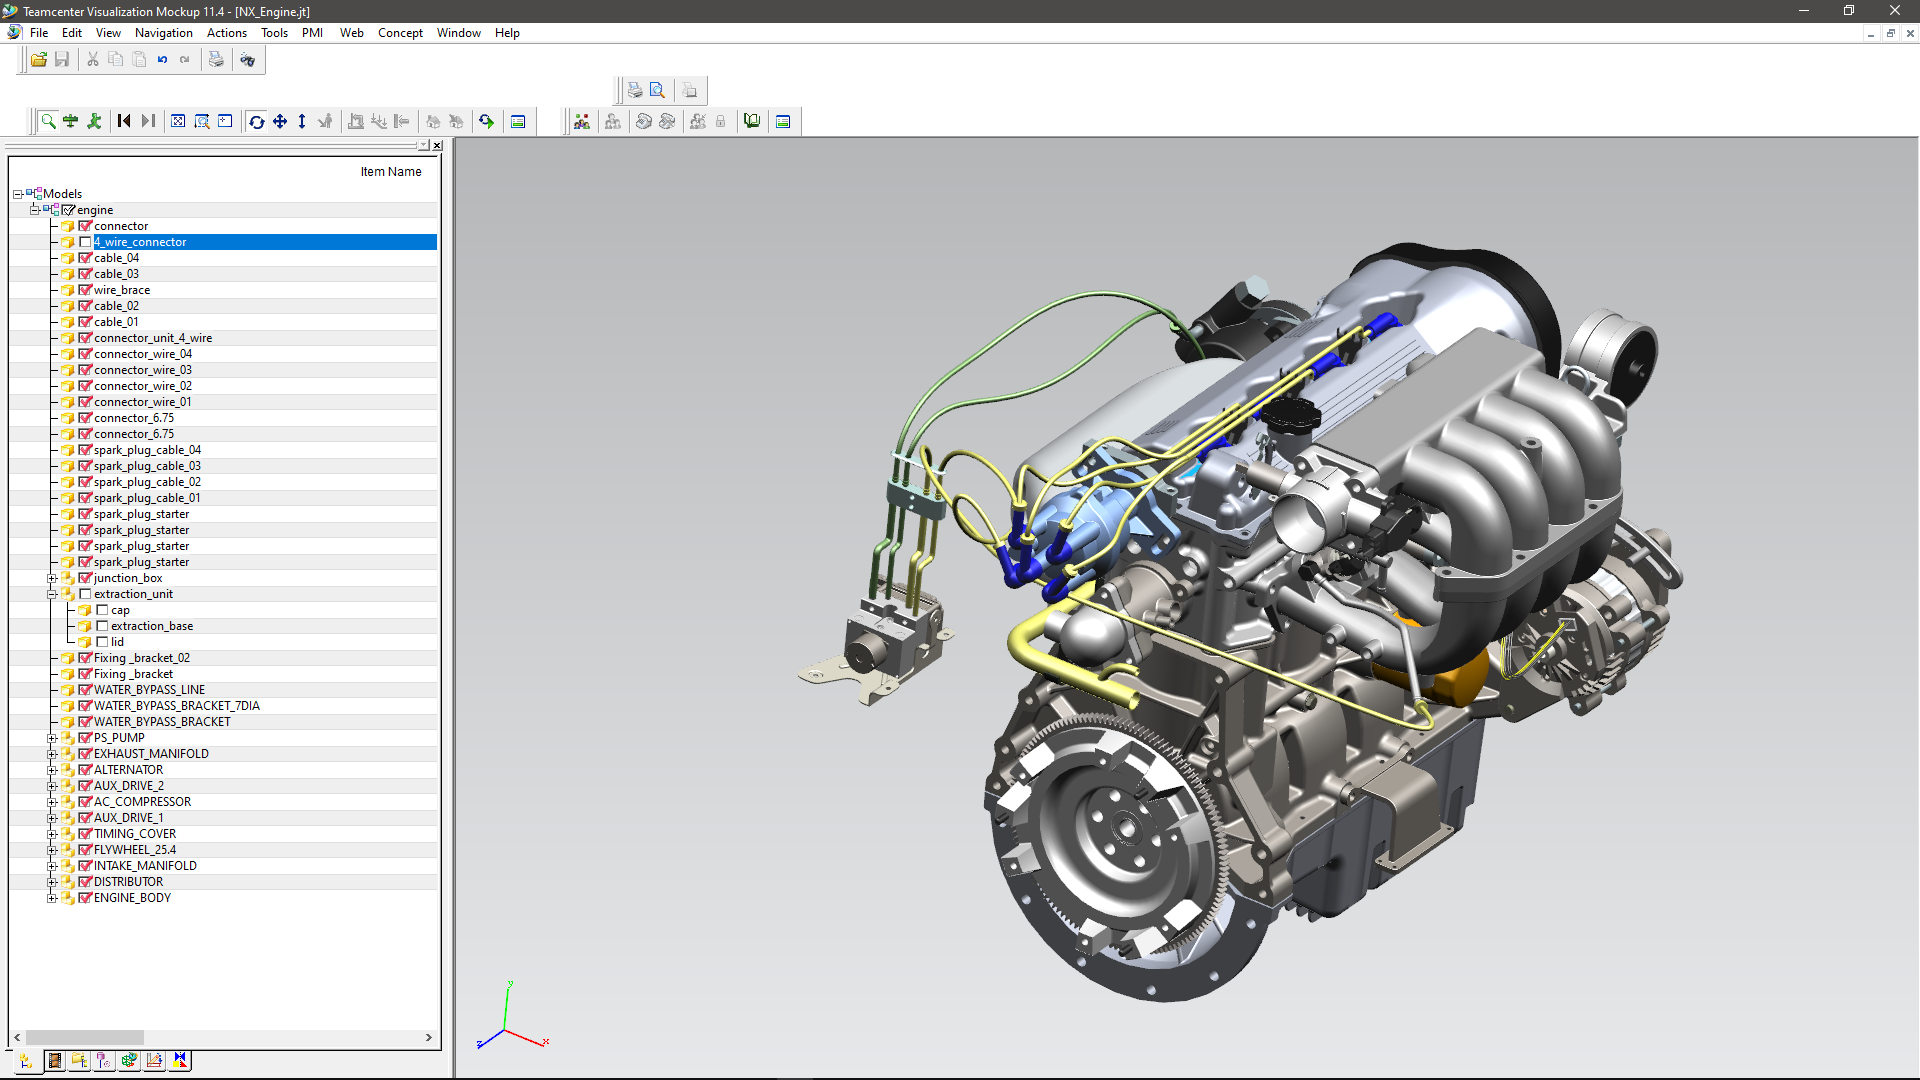Screen dimensions: 1920x1080
Task: Activate the Rotate view tool
Action: point(257,121)
